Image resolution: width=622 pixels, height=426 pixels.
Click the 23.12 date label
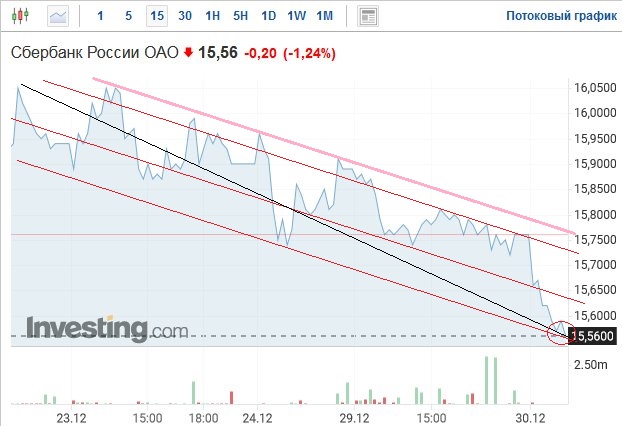(x=71, y=418)
